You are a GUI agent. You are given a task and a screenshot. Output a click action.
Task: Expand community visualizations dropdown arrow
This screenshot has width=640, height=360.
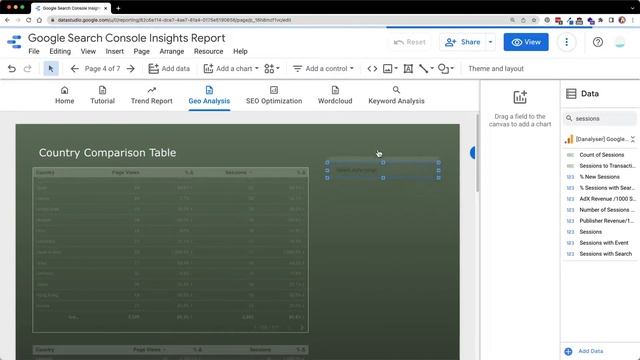(x=278, y=69)
